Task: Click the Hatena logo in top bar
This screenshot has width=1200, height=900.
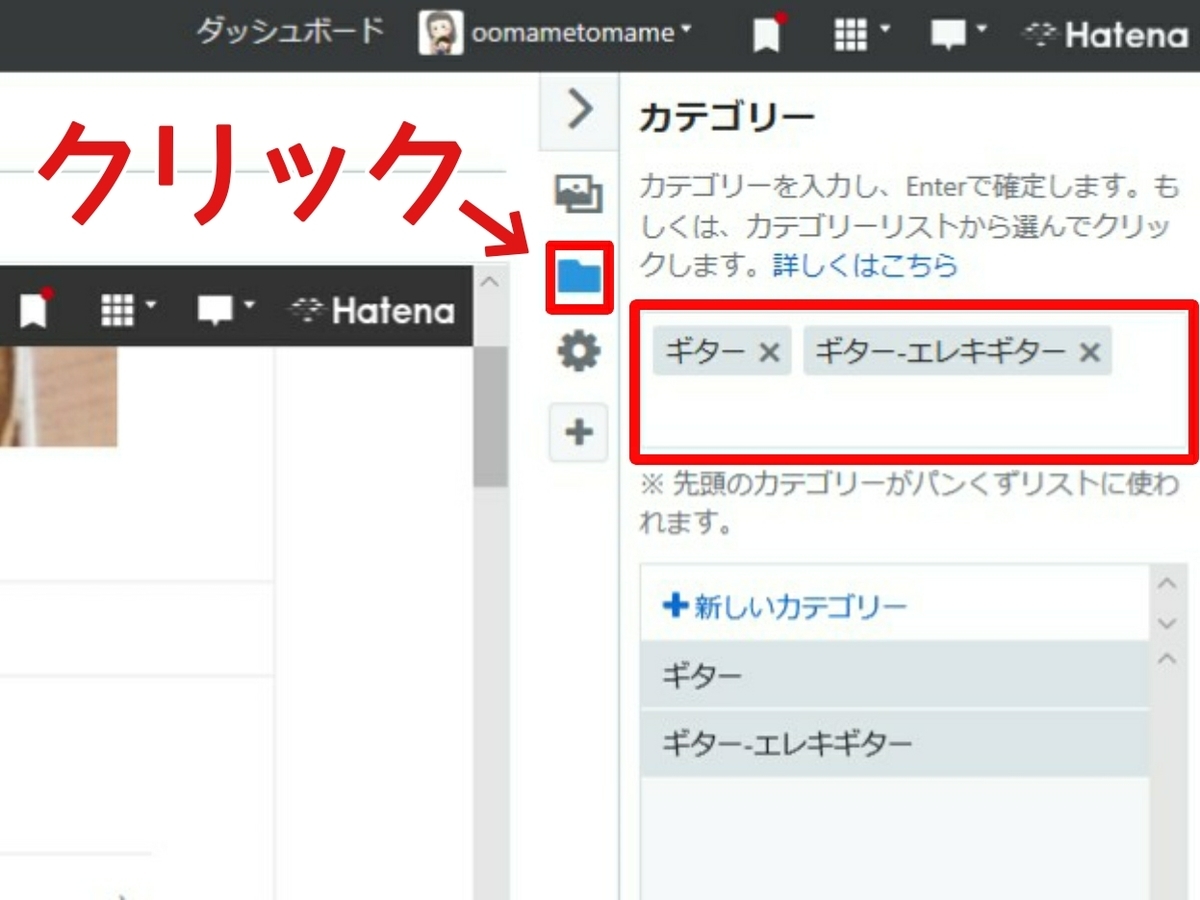Action: (1104, 36)
